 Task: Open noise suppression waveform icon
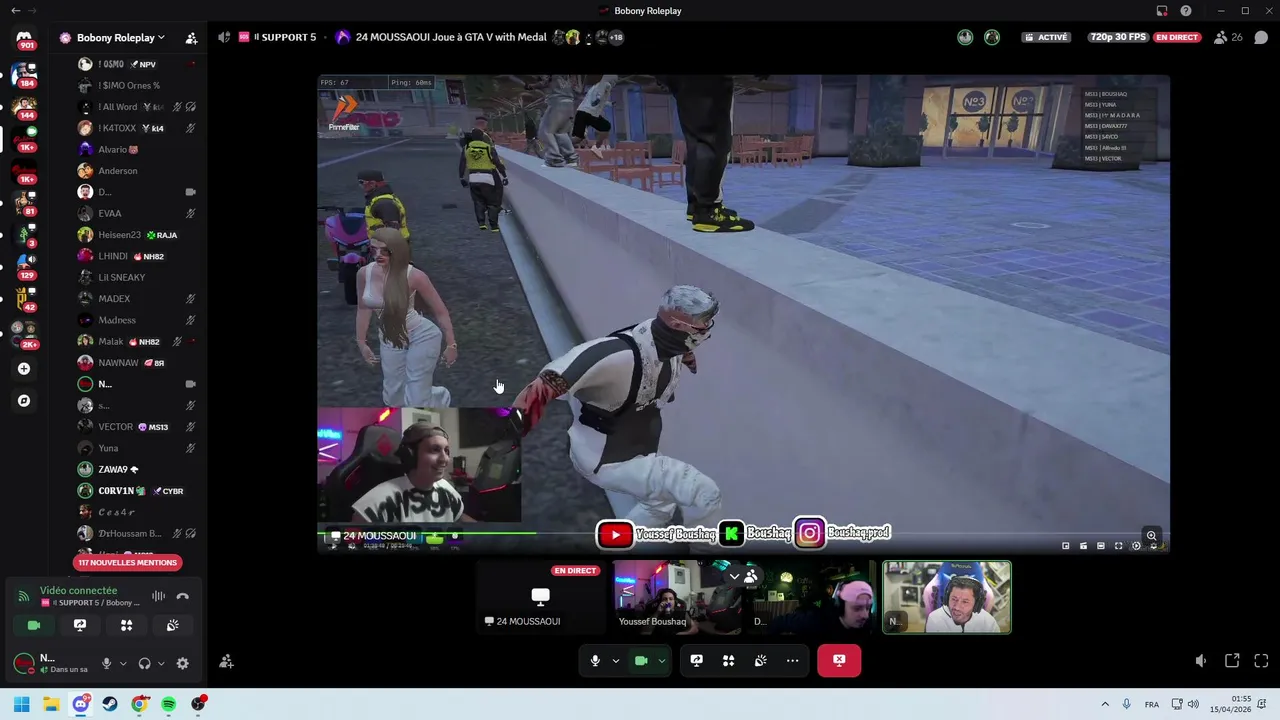pos(158,596)
